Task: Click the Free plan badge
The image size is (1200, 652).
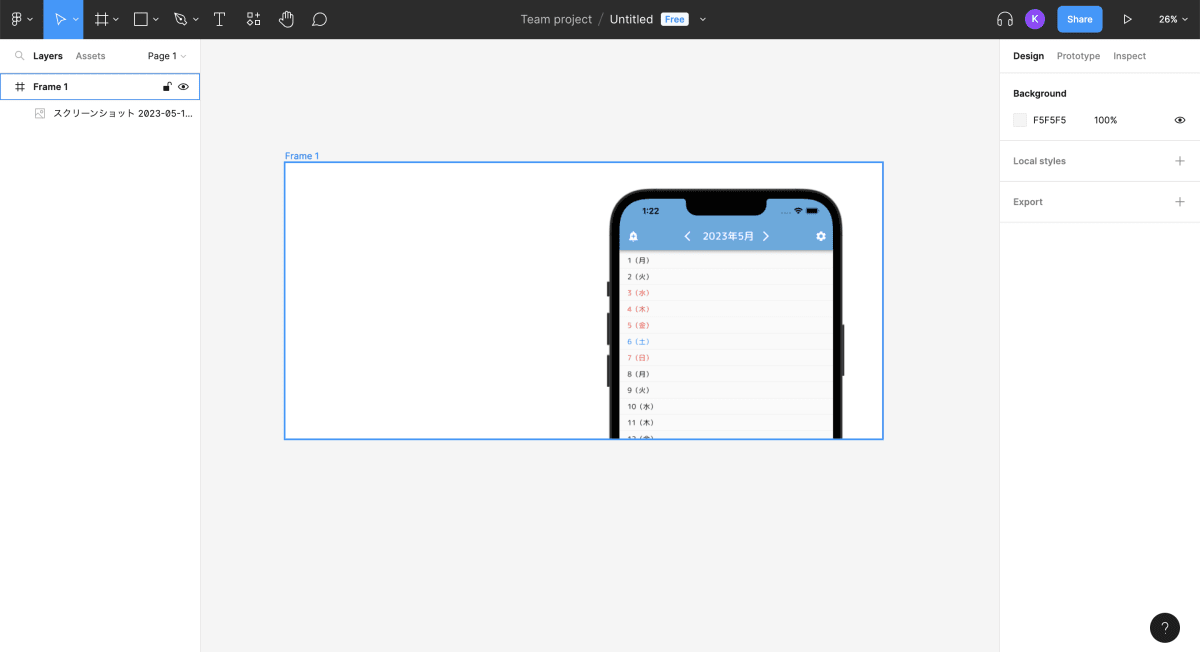Action: point(675,19)
